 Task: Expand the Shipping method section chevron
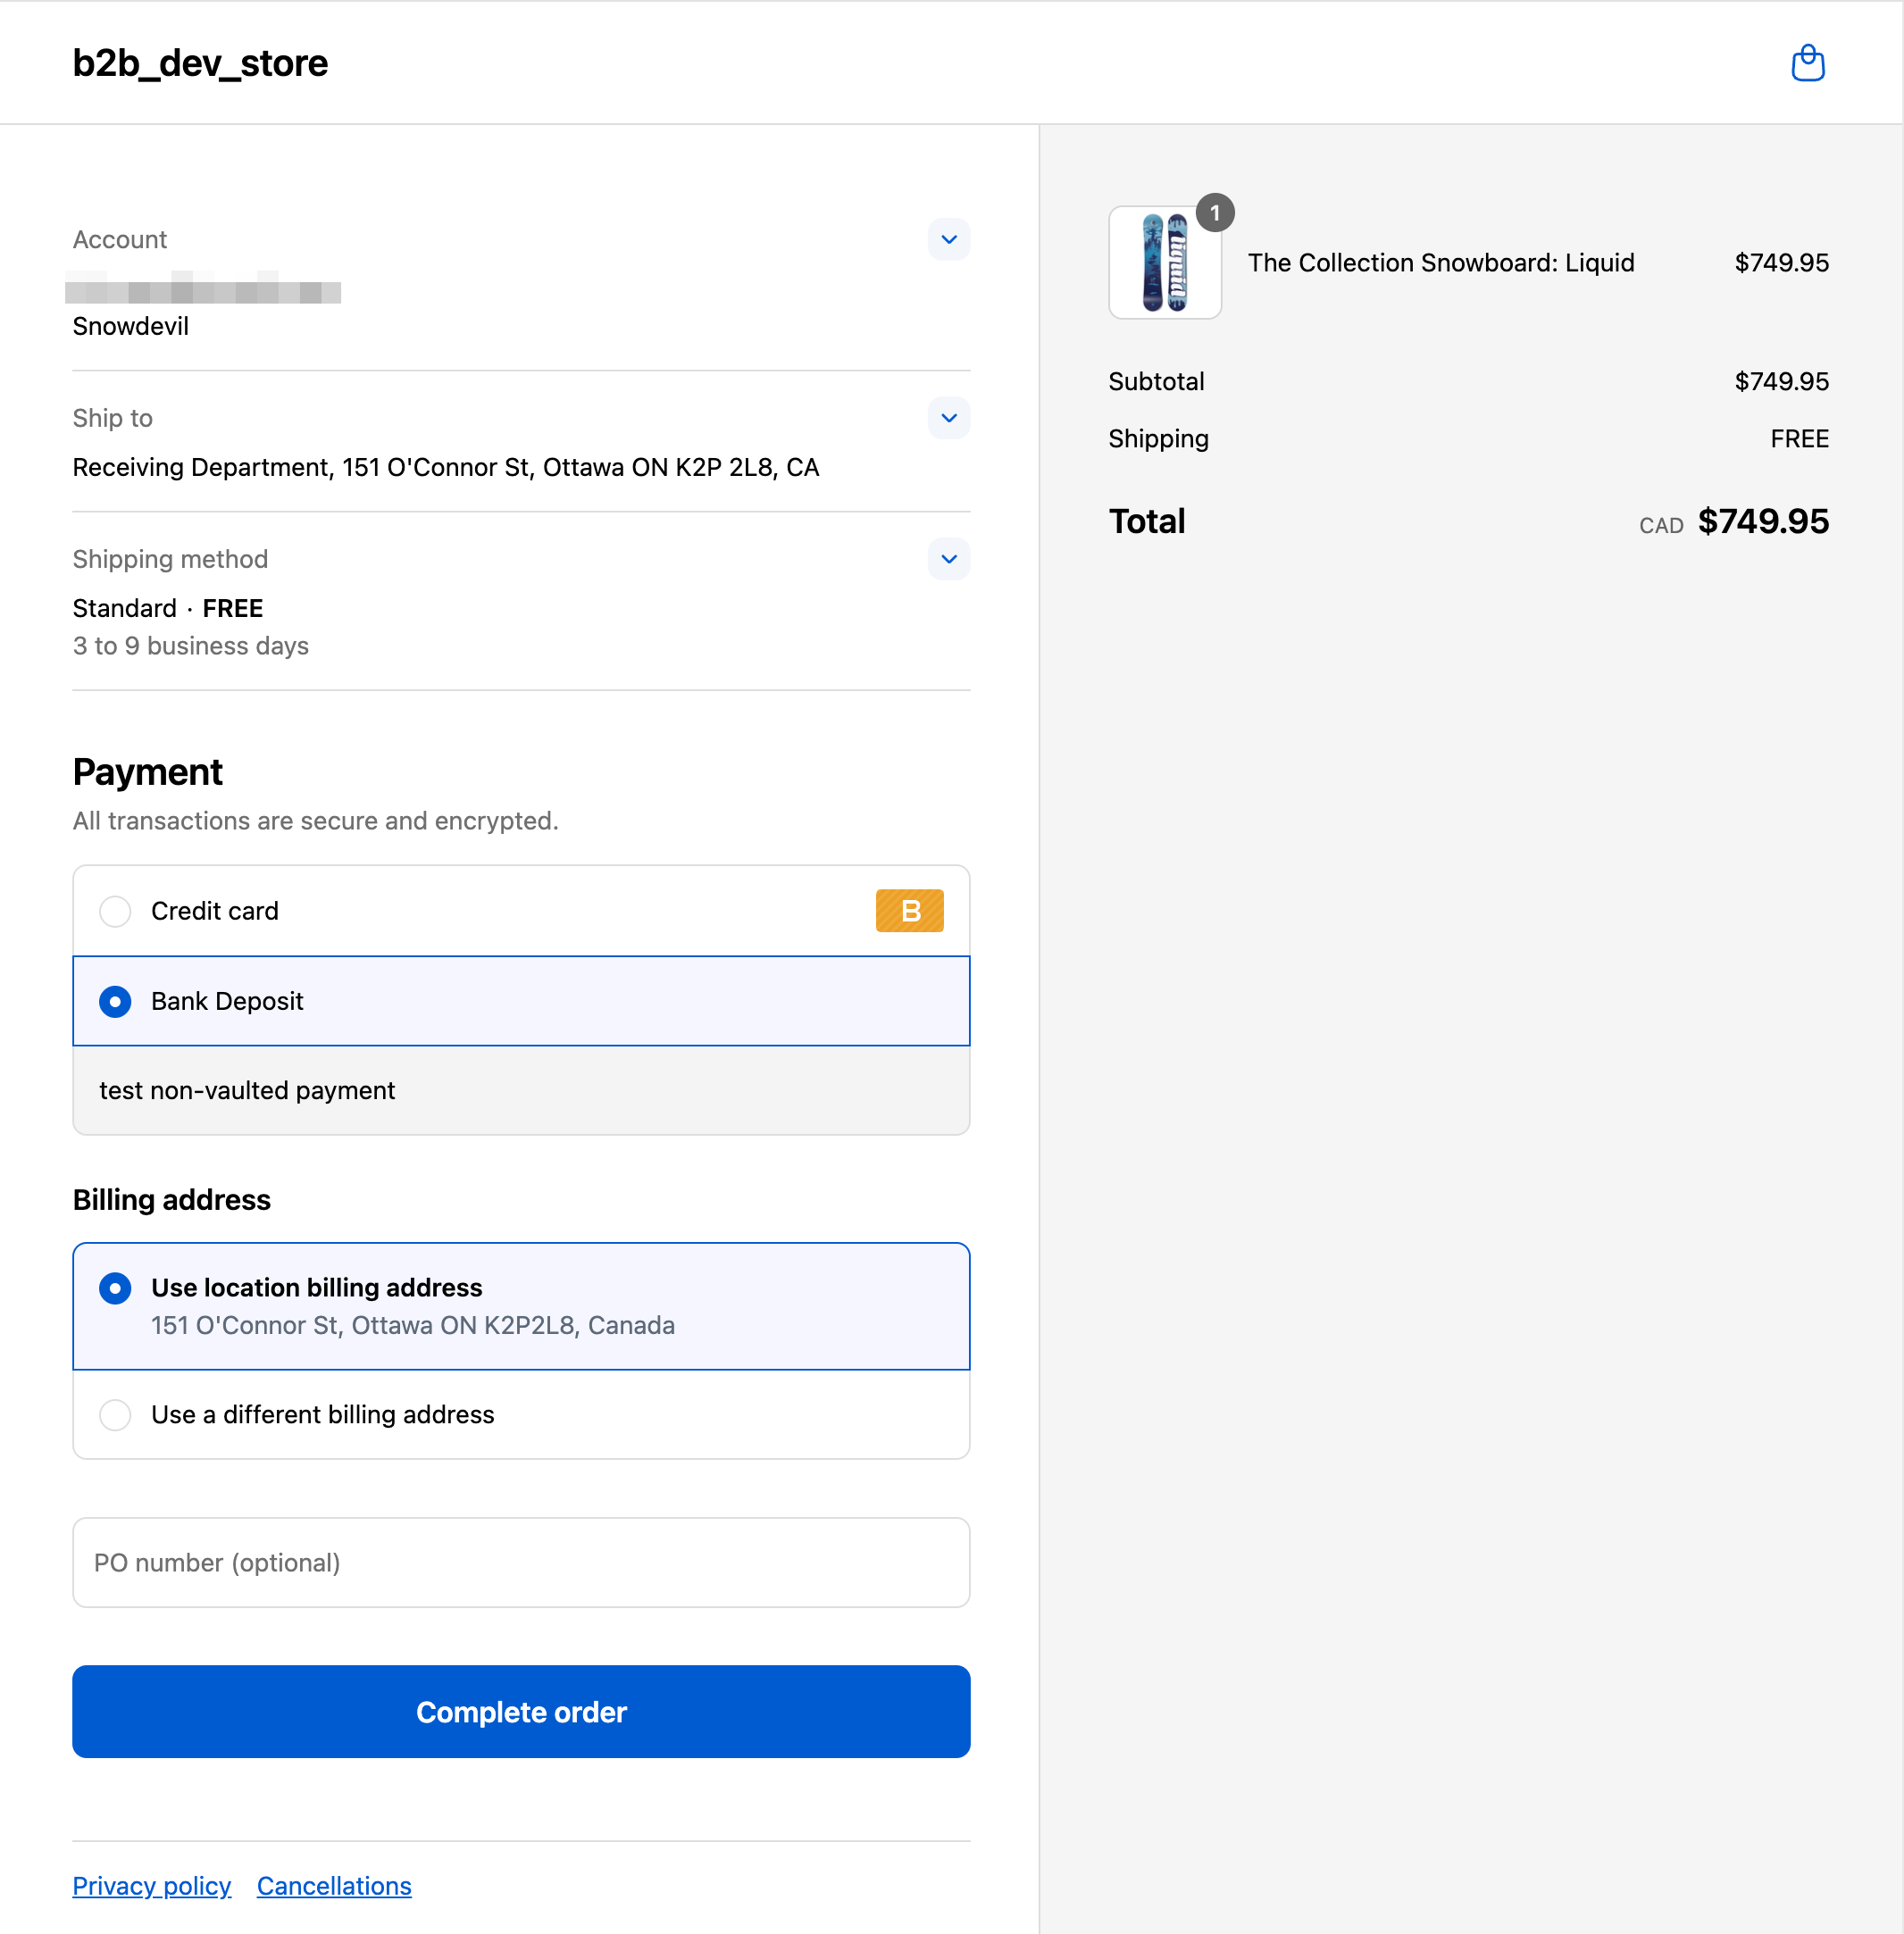948,559
